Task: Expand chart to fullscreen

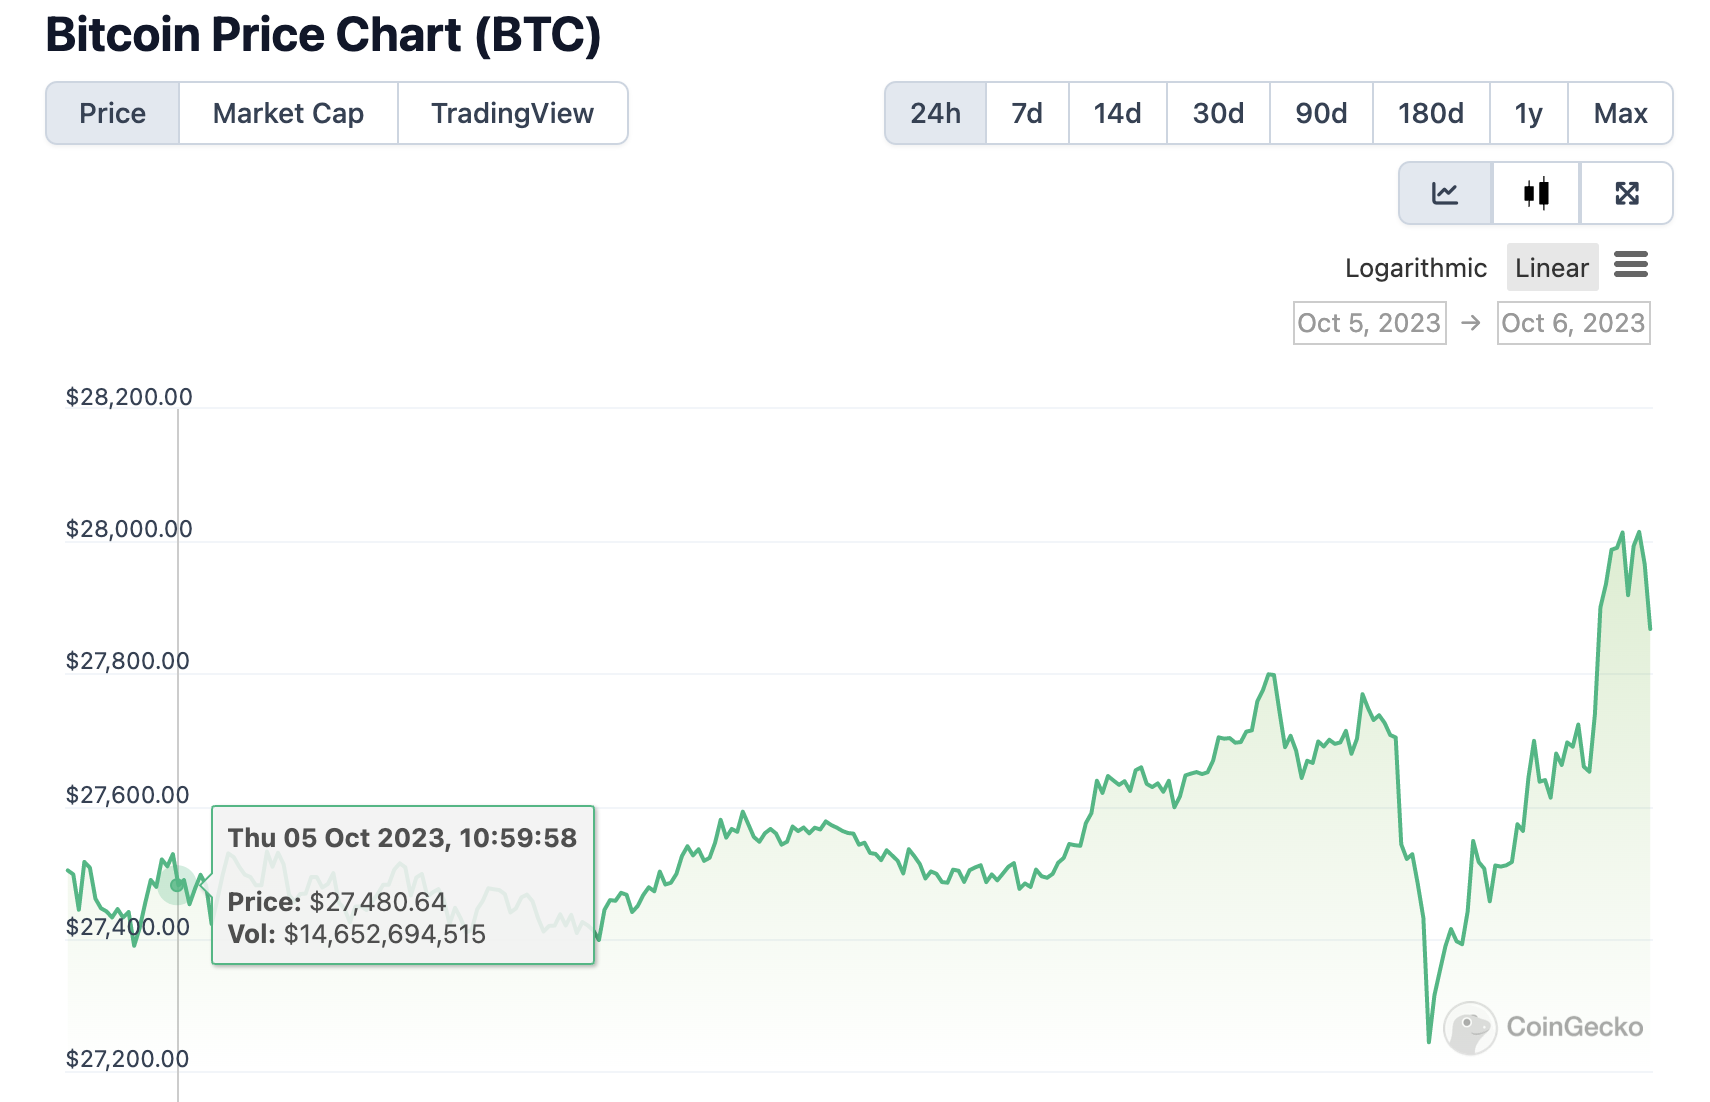Action: coord(1627,193)
